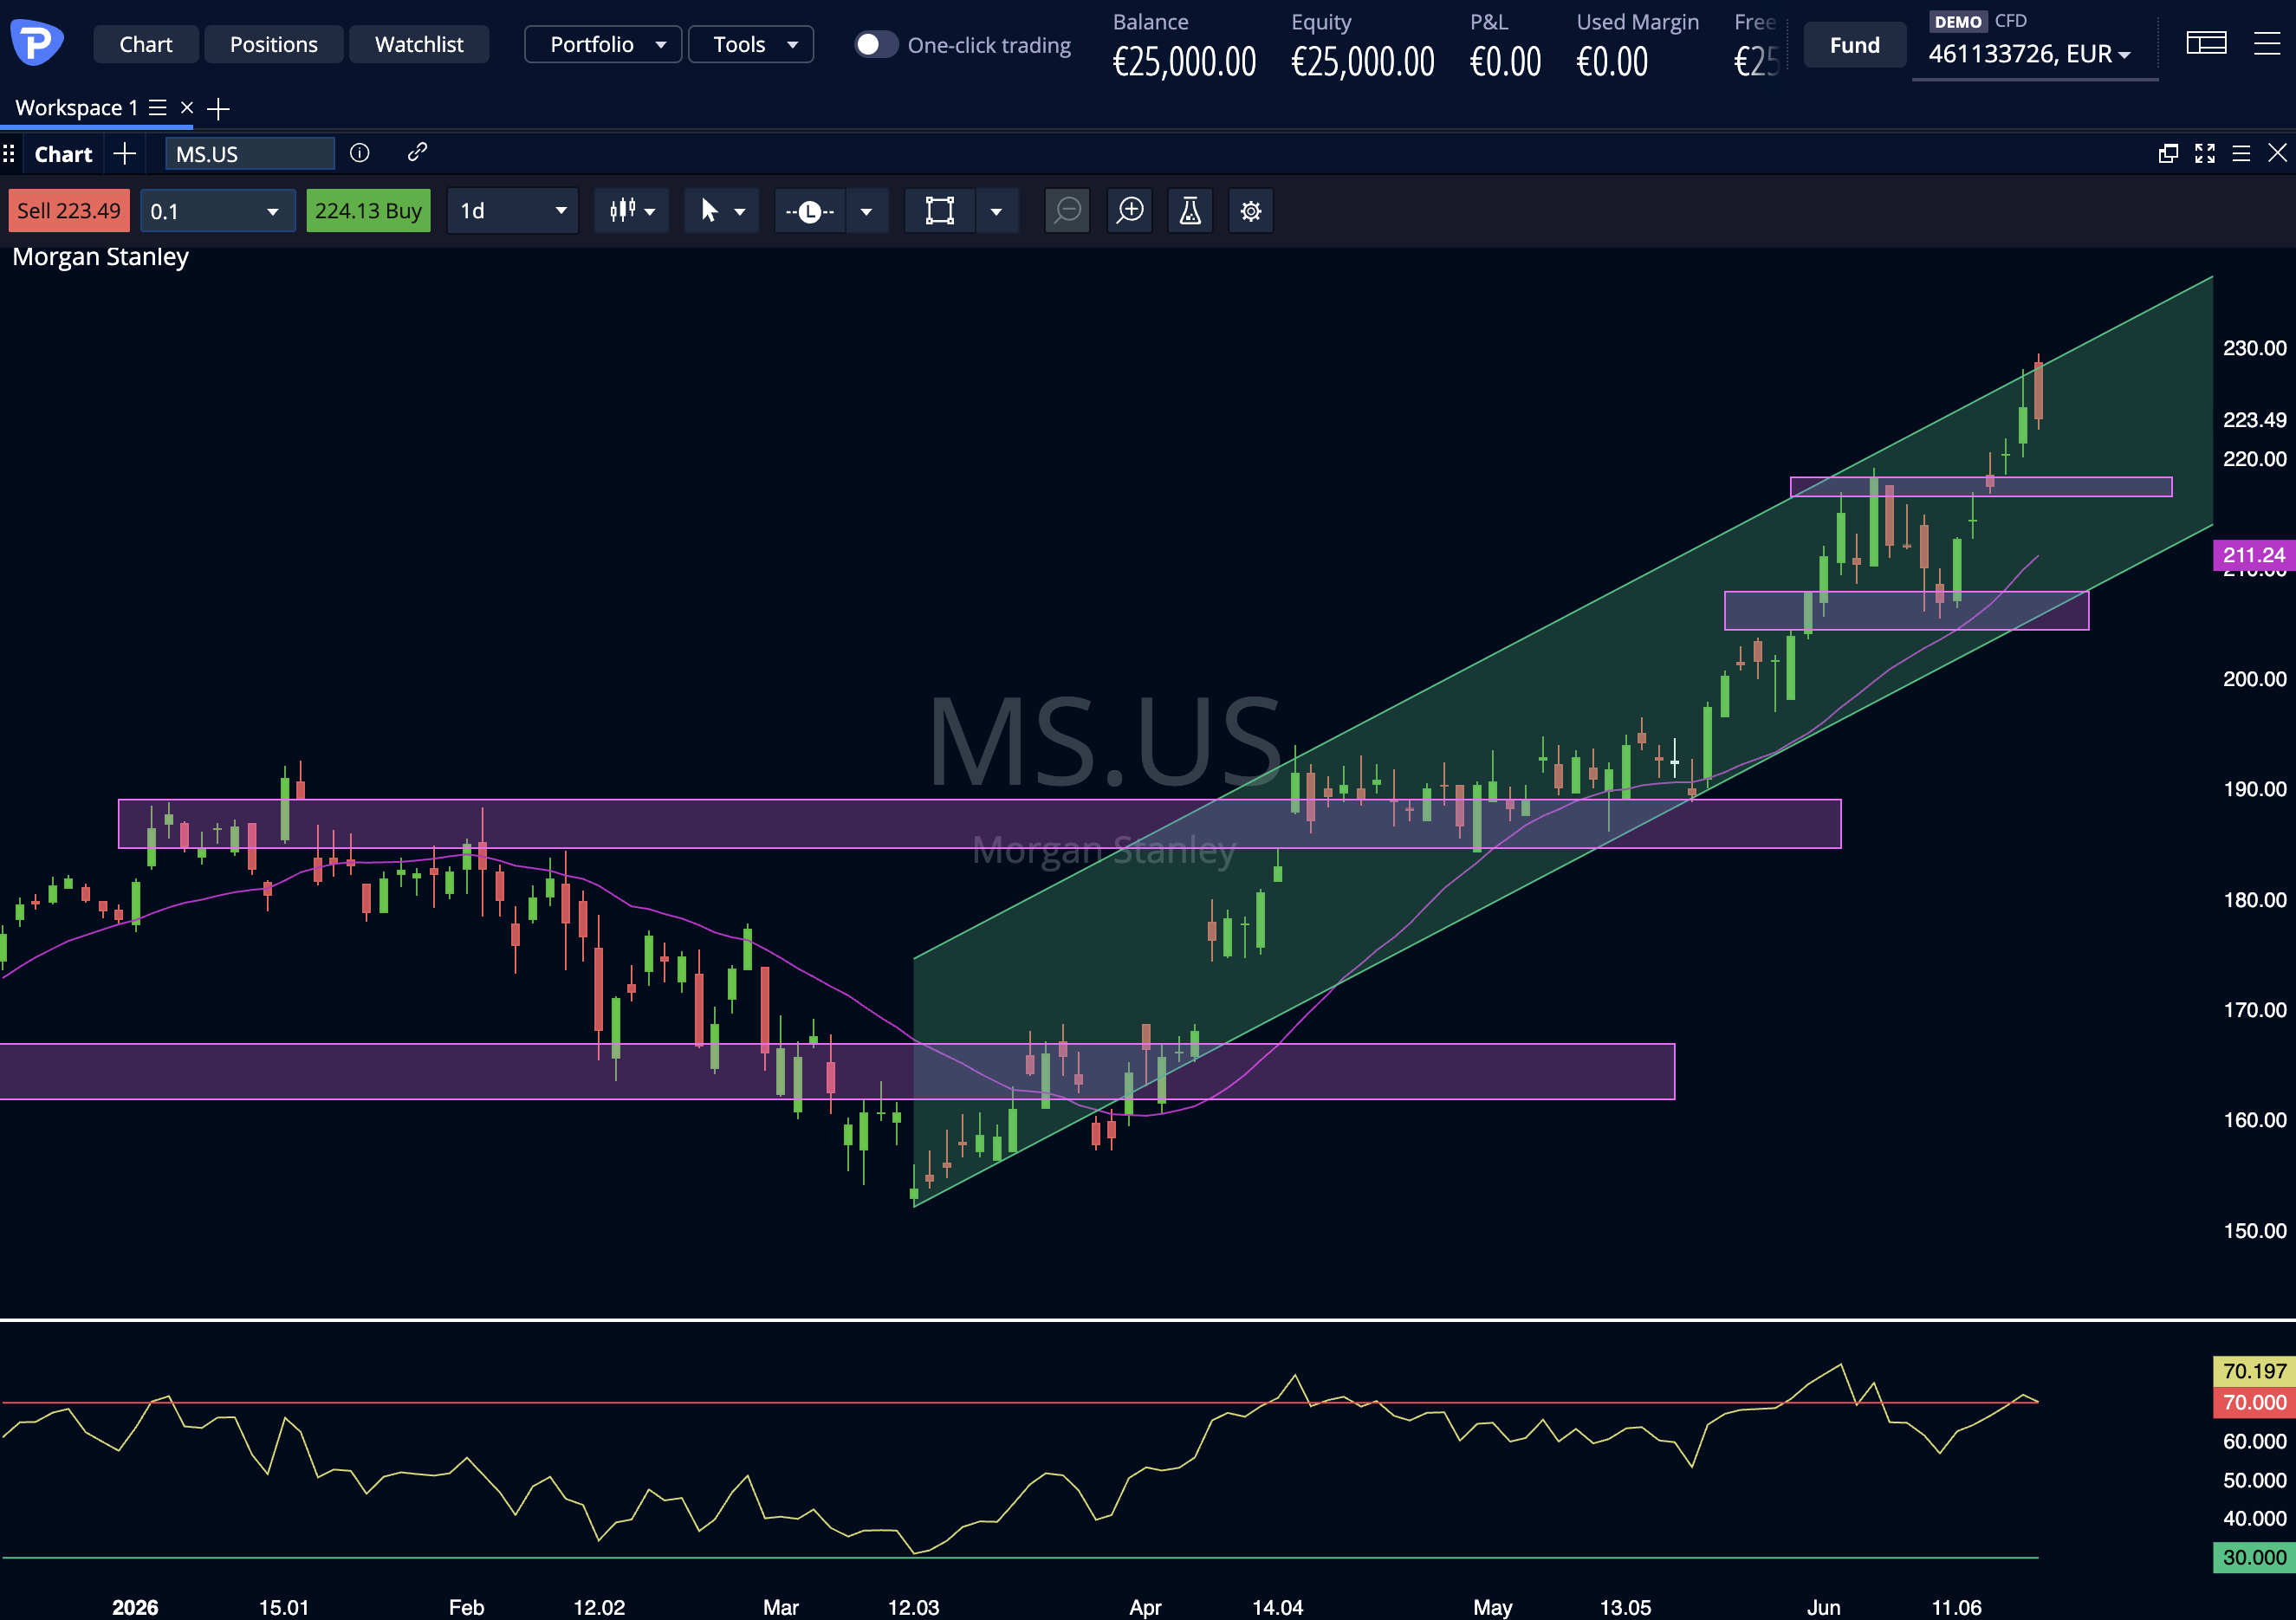Add a new workspace tab
The image size is (2296, 1620).
click(x=218, y=108)
